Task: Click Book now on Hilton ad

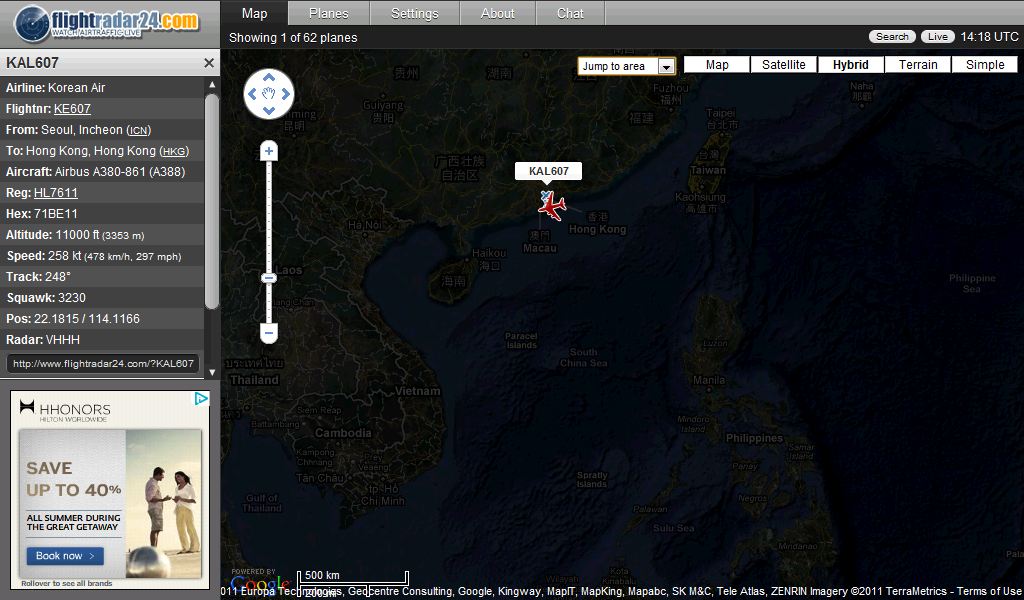Action: click(65, 556)
